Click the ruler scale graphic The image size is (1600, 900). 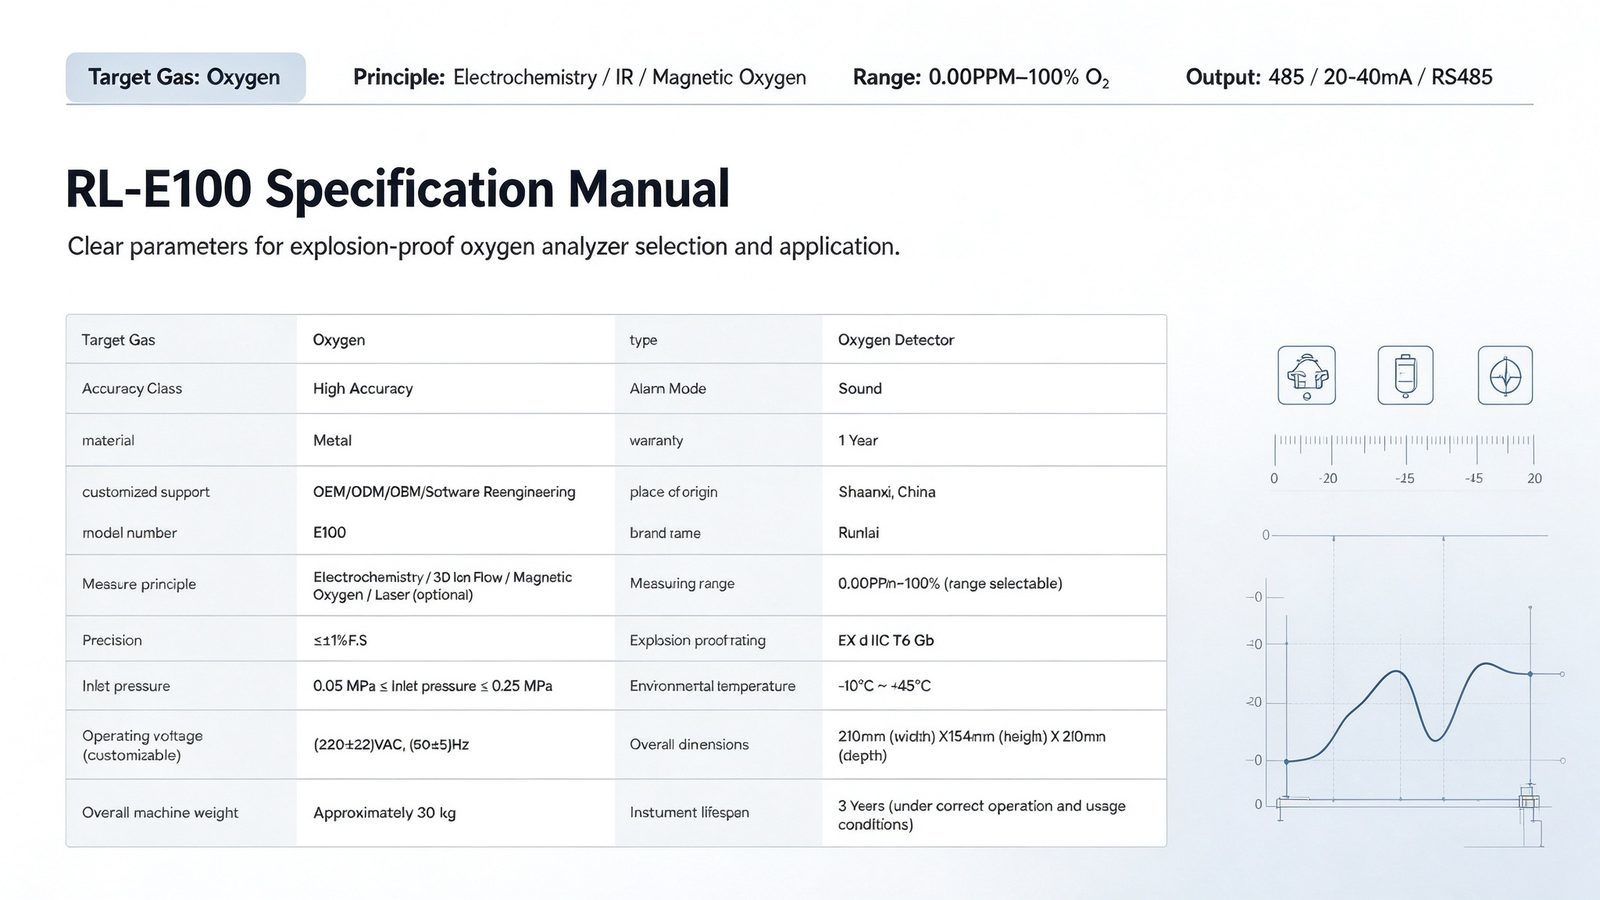point(1405,459)
